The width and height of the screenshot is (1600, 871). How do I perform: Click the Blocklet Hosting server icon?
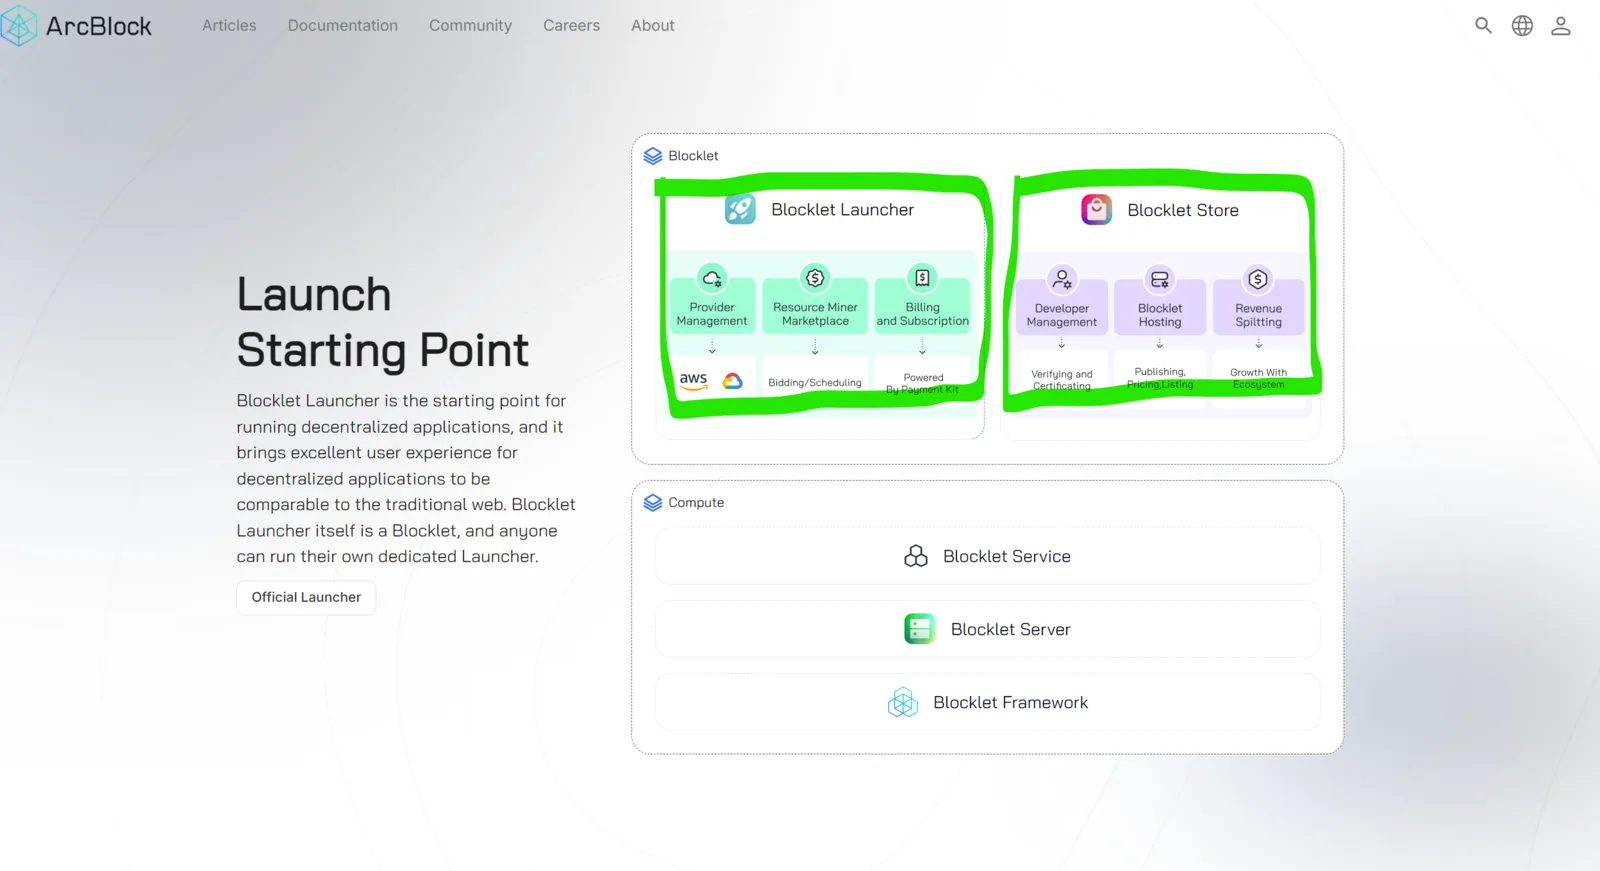coord(1160,279)
